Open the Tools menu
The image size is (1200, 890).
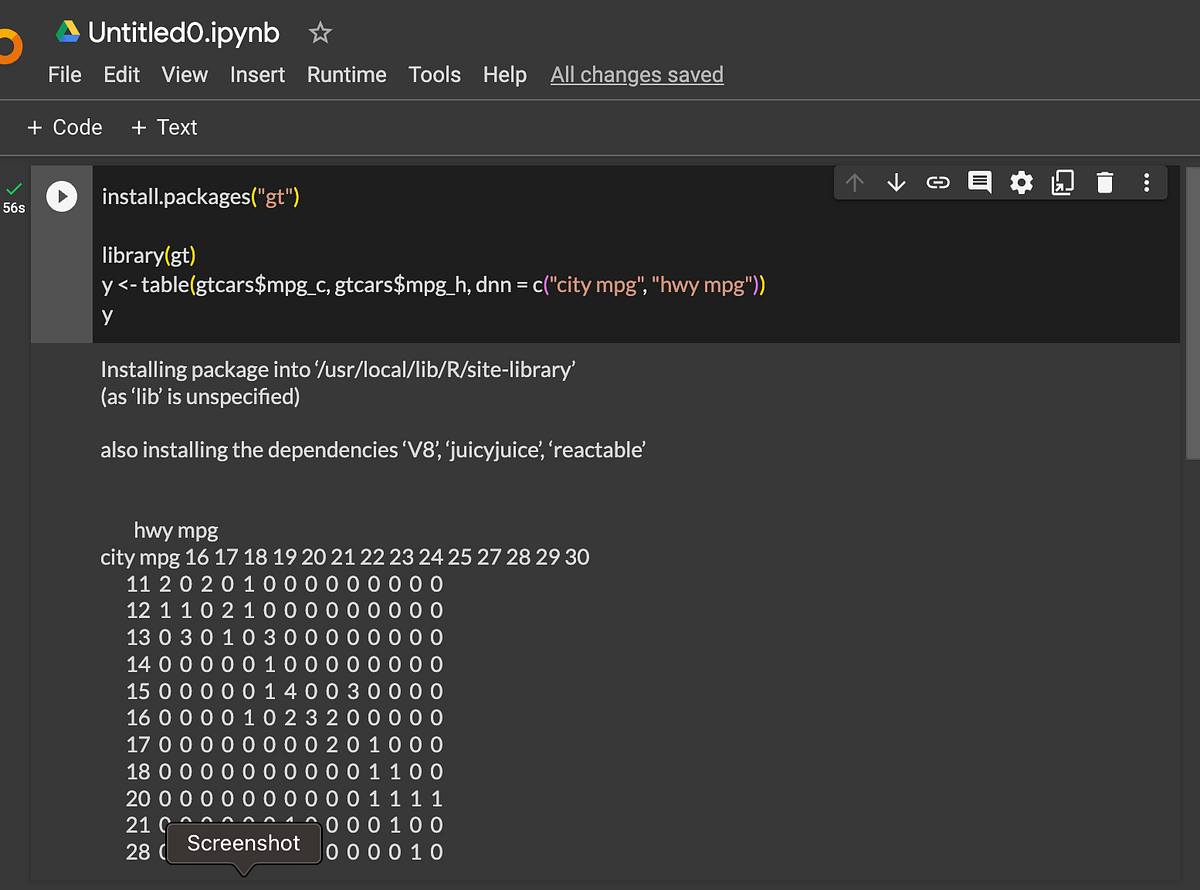click(434, 74)
